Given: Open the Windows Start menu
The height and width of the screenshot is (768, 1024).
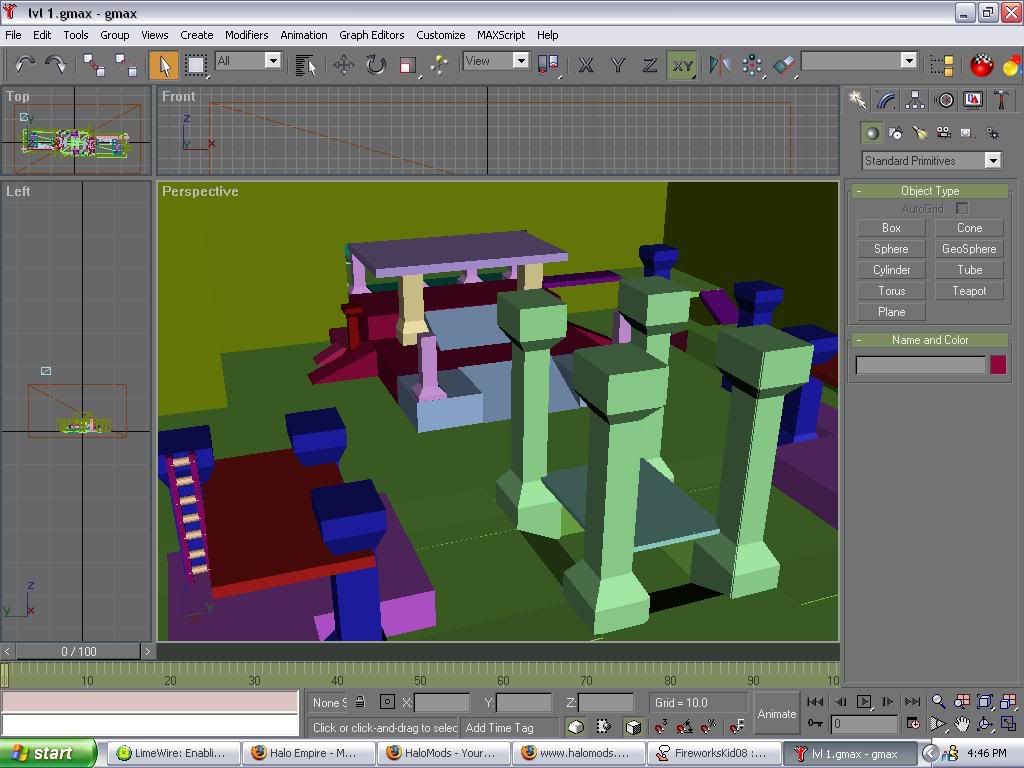Looking at the screenshot, I should click(x=48, y=753).
